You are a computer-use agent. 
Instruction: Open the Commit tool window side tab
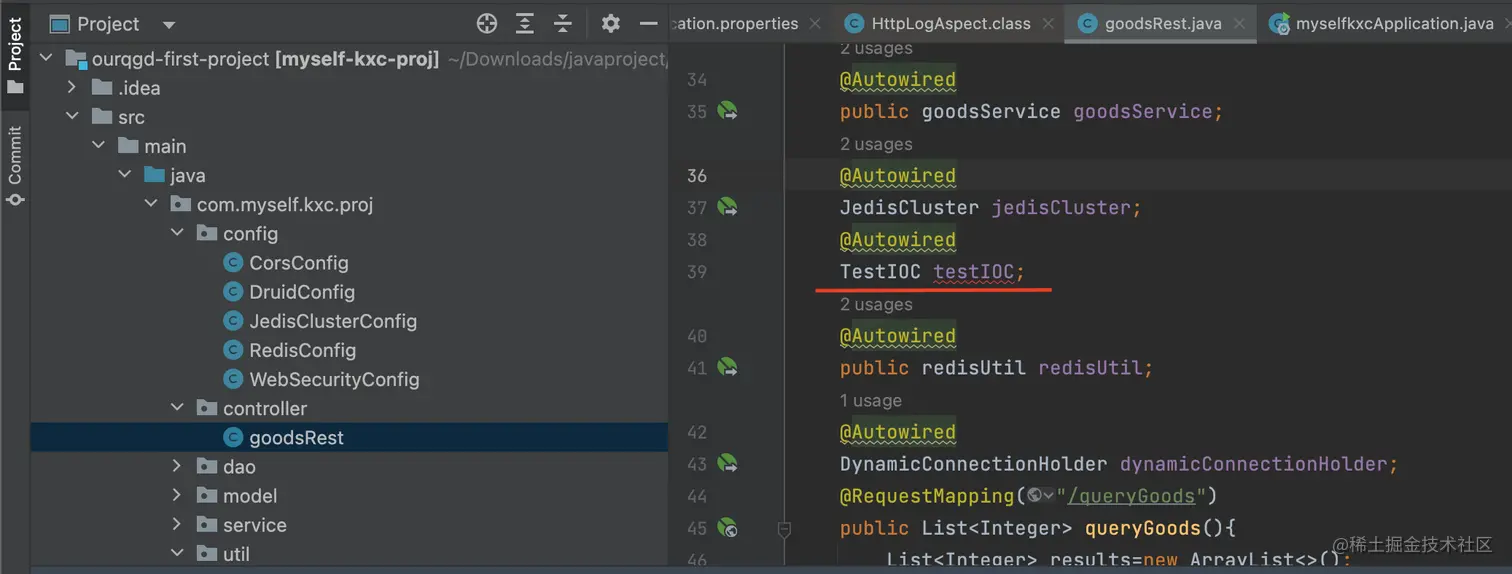tap(15, 165)
